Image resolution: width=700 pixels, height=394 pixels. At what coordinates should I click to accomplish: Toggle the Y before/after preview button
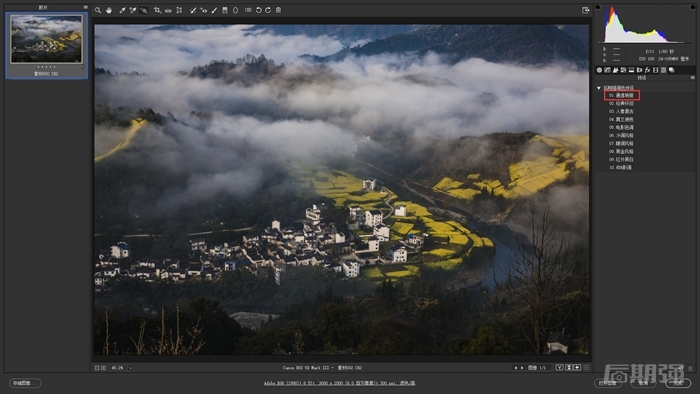click(559, 368)
